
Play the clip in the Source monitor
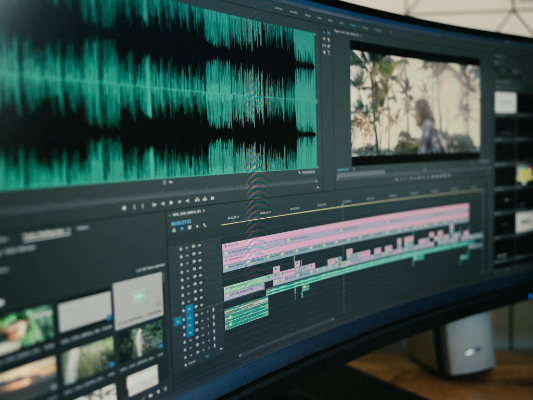[x=171, y=203]
